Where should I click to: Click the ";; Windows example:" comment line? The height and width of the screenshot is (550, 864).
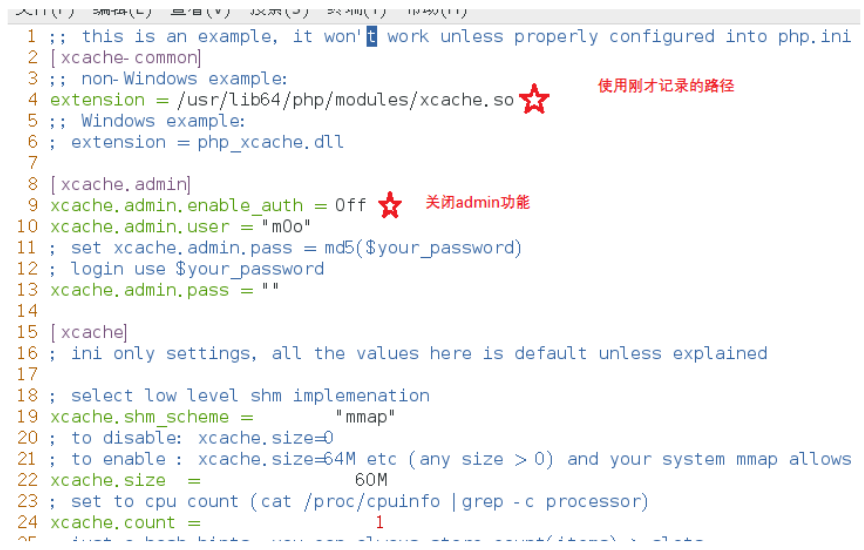(x=147, y=121)
